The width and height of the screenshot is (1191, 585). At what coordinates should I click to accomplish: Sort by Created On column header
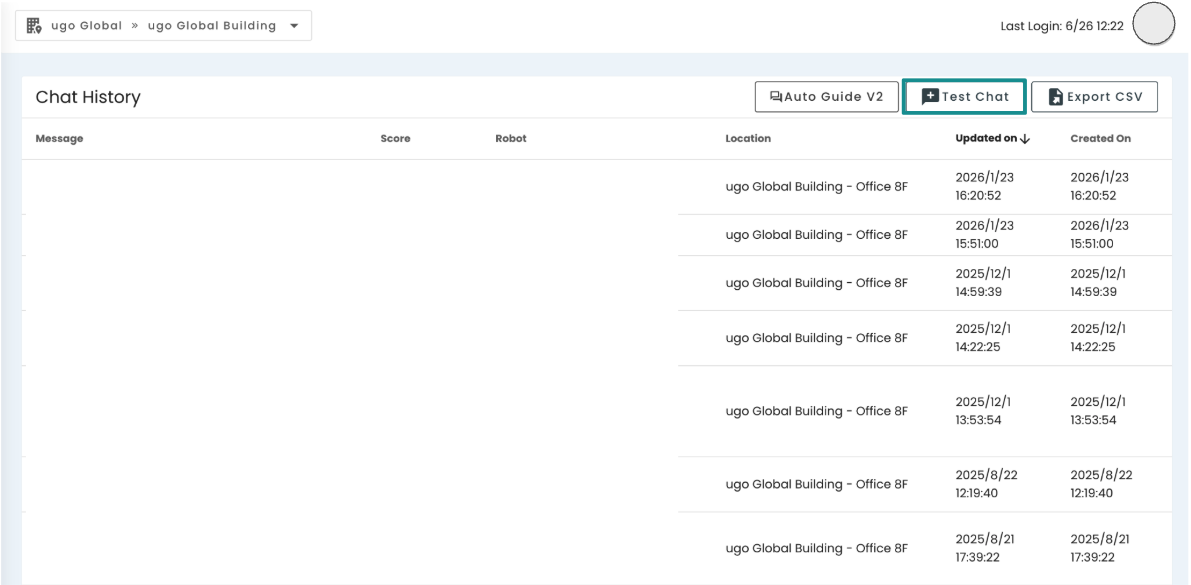point(1101,138)
